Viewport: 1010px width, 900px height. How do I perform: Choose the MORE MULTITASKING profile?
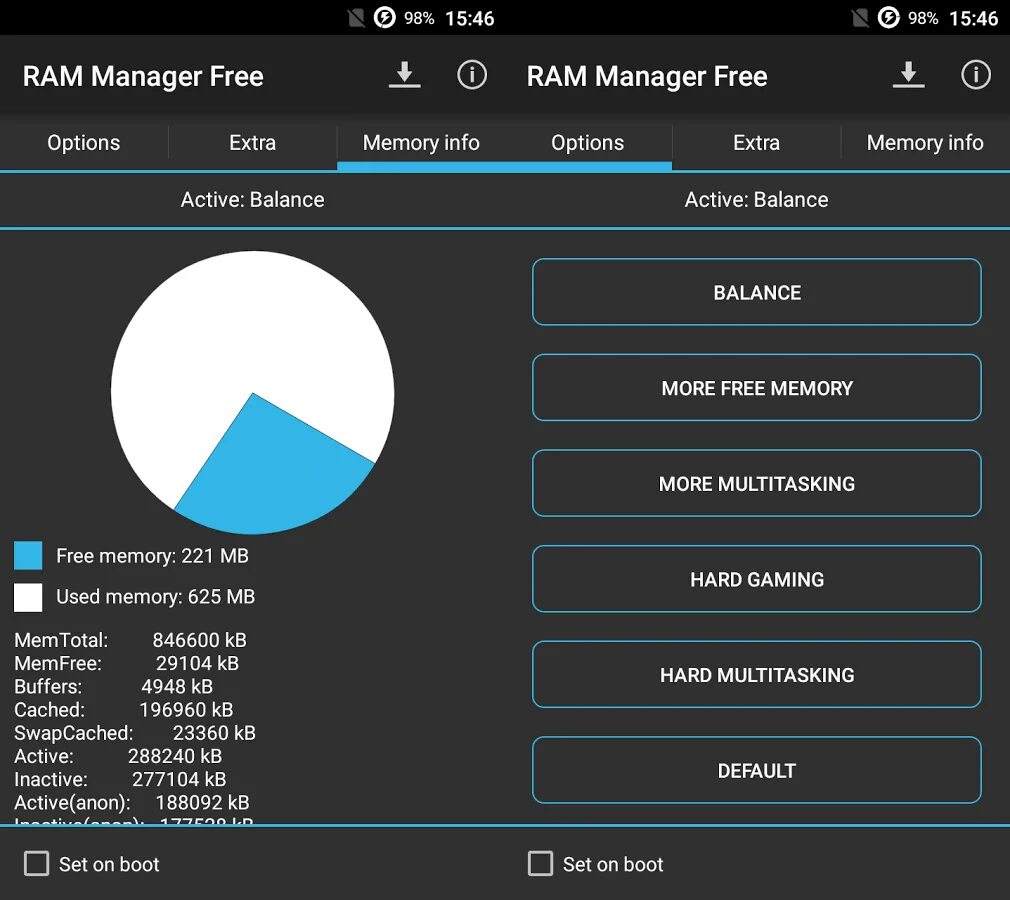(x=757, y=483)
